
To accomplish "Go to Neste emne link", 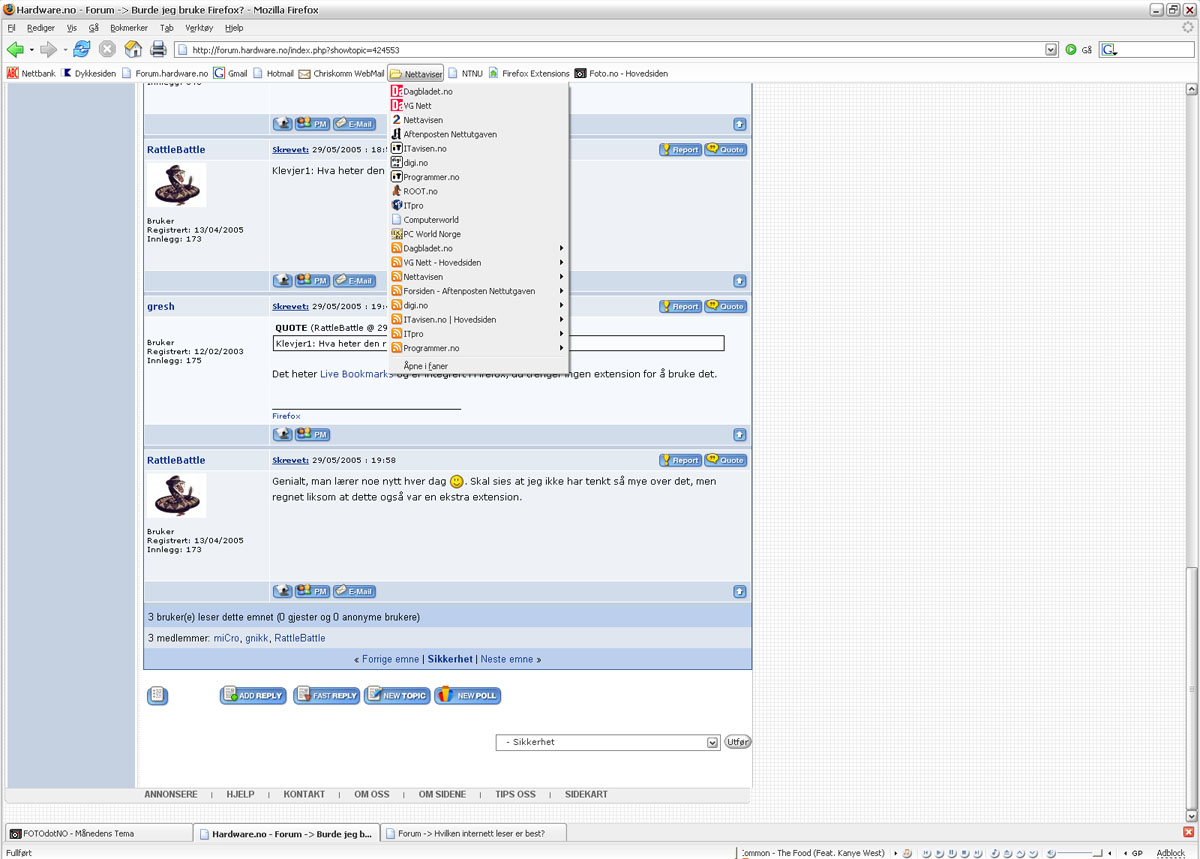I will pos(506,660).
